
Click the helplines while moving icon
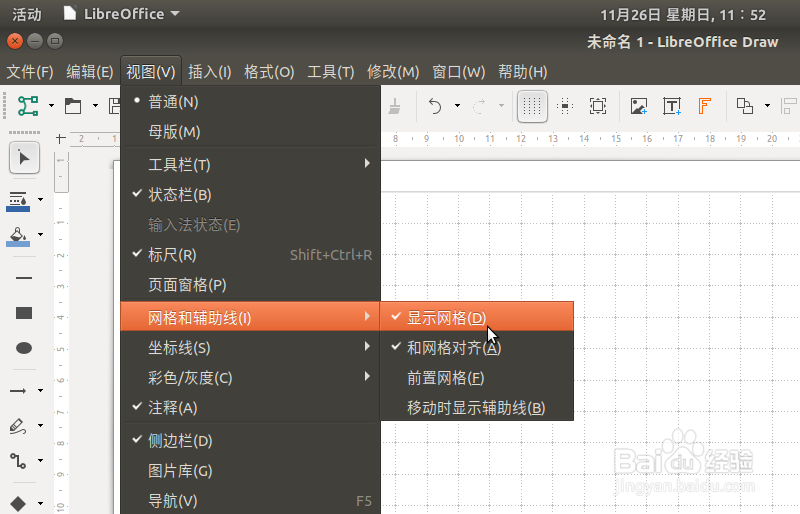click(565, 106)
